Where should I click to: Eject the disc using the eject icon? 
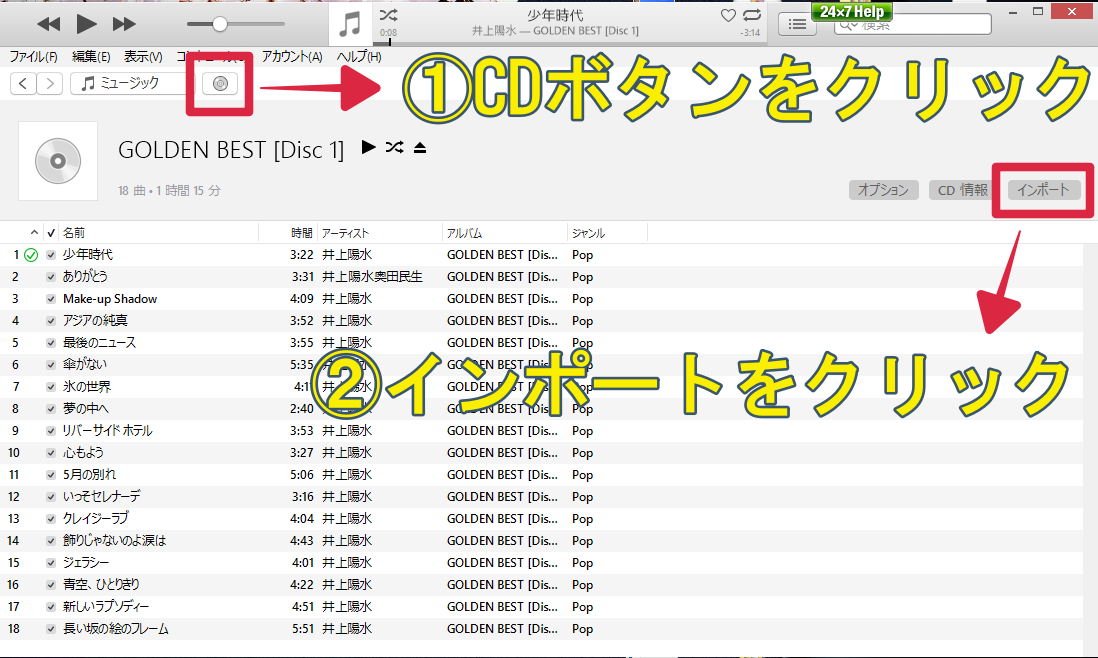point(419,147)
